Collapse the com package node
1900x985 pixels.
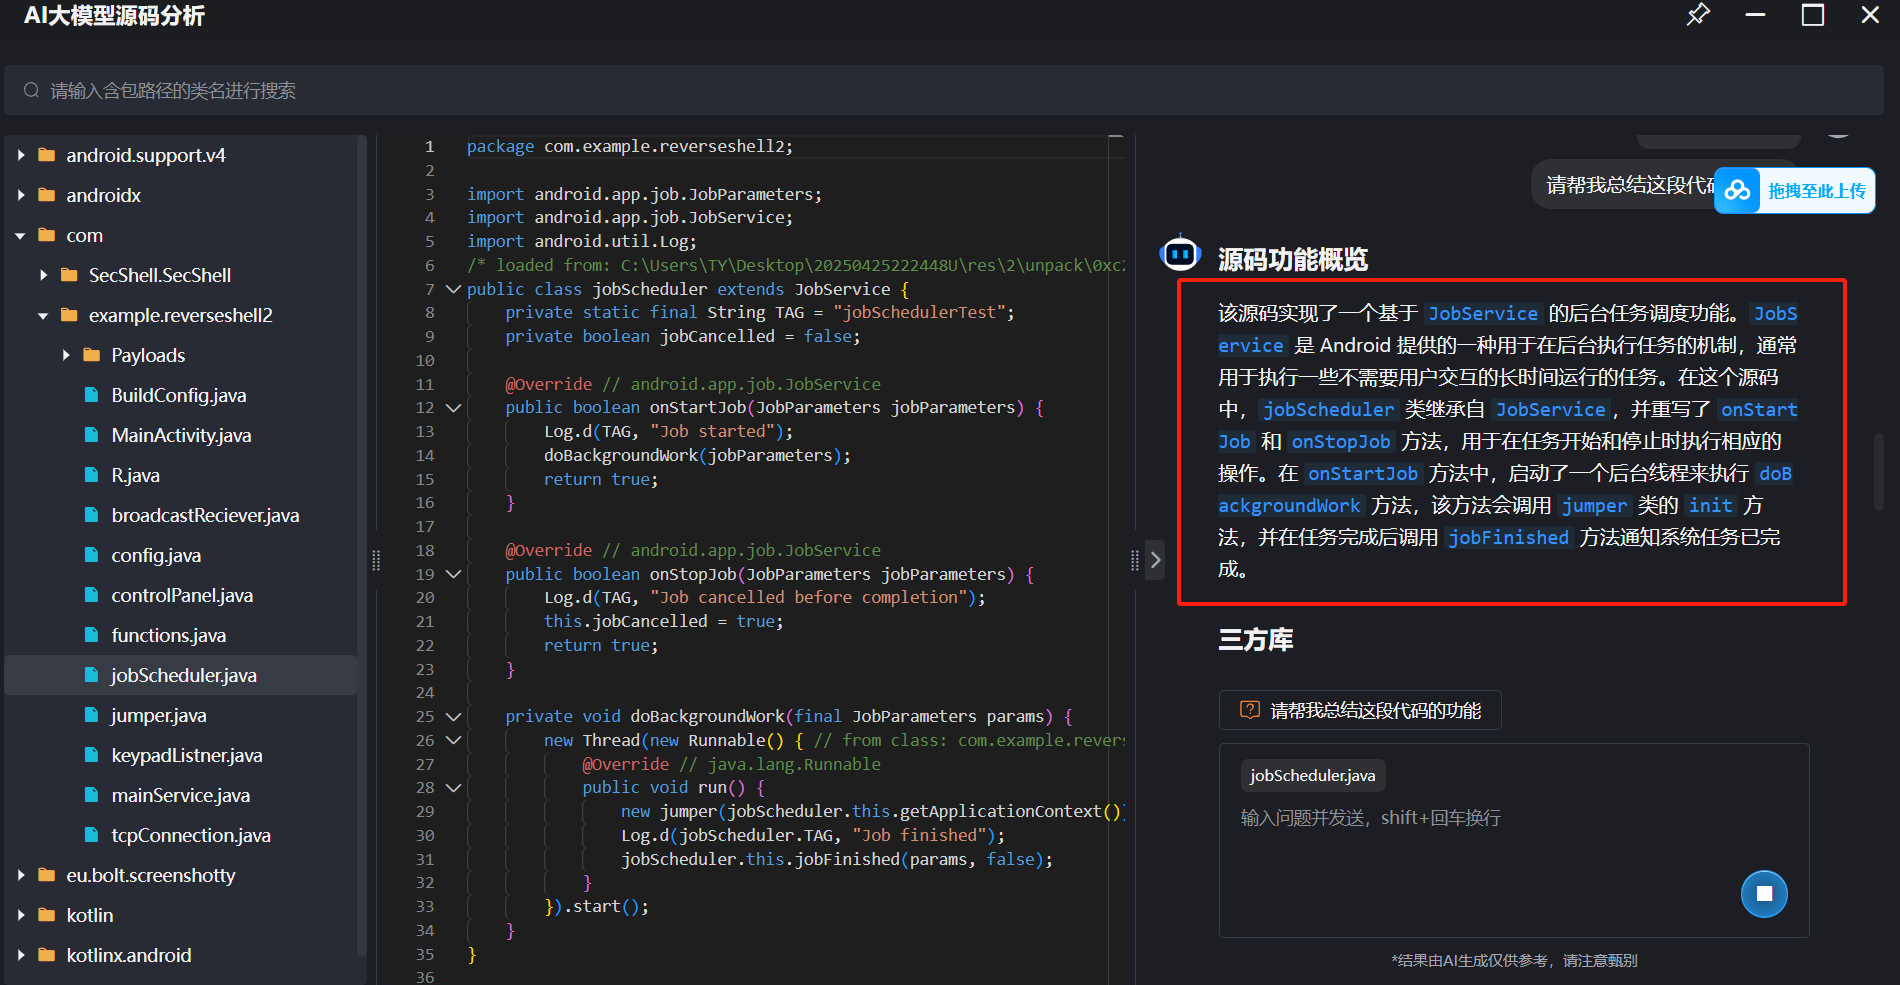pyautogui.click(x=21, y=236)
